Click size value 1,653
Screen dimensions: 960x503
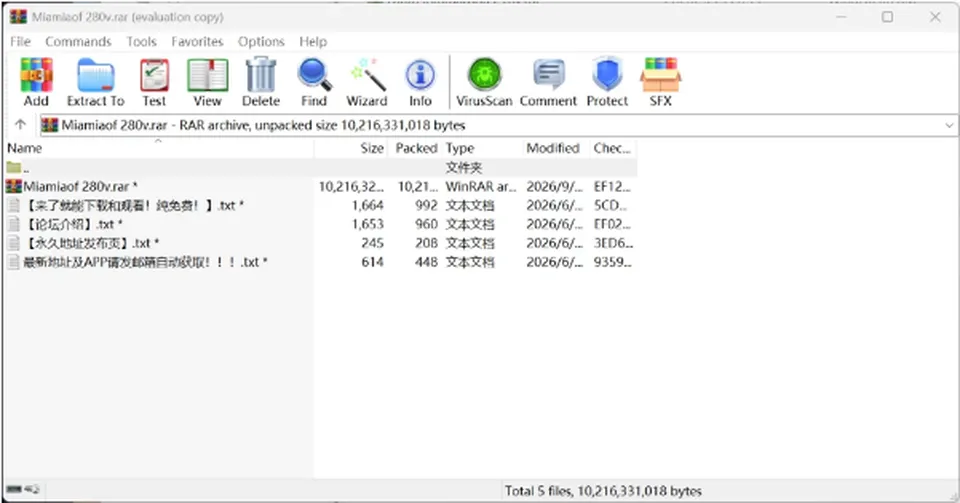pyautogui.click(x=368, y=225)
